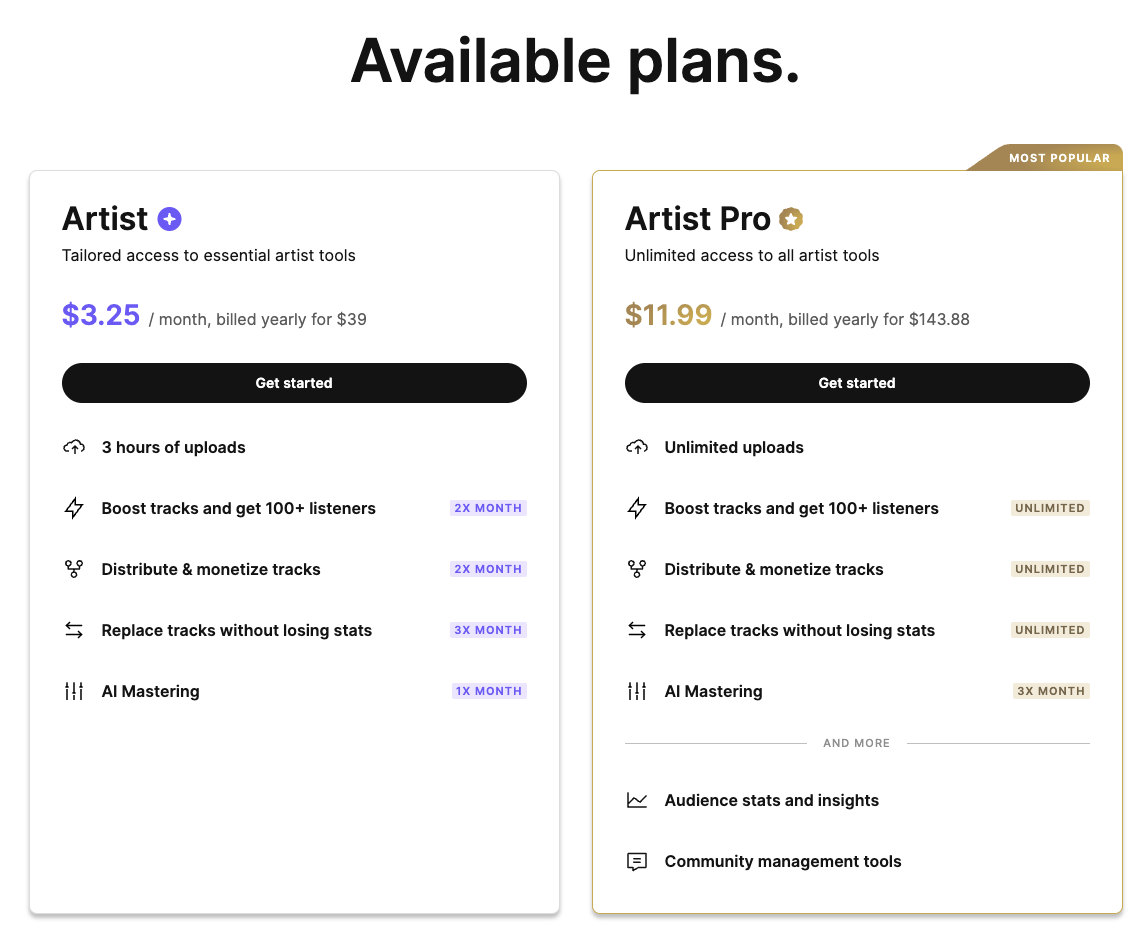
Task: Click Audience stats and insights feature text
Action: (x=771, y=800)
